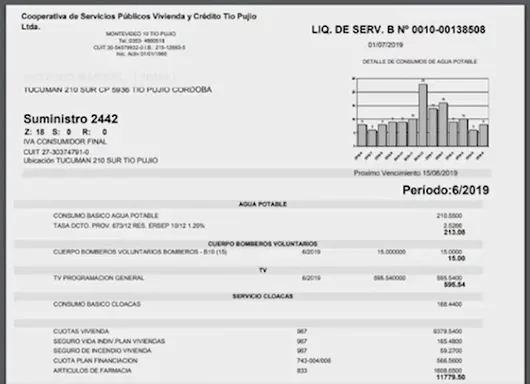Screen dimensions: 530x384
Task: Select the 'Período:6/2019' label
Action: click(445, 190)
